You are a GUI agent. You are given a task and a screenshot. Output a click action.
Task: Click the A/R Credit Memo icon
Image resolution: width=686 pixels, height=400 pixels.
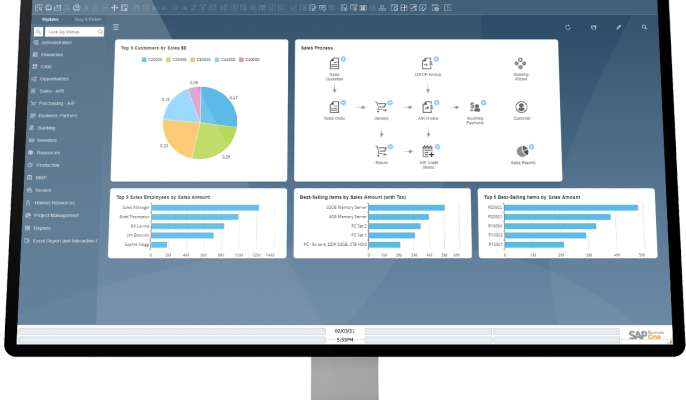click(428, 151)
